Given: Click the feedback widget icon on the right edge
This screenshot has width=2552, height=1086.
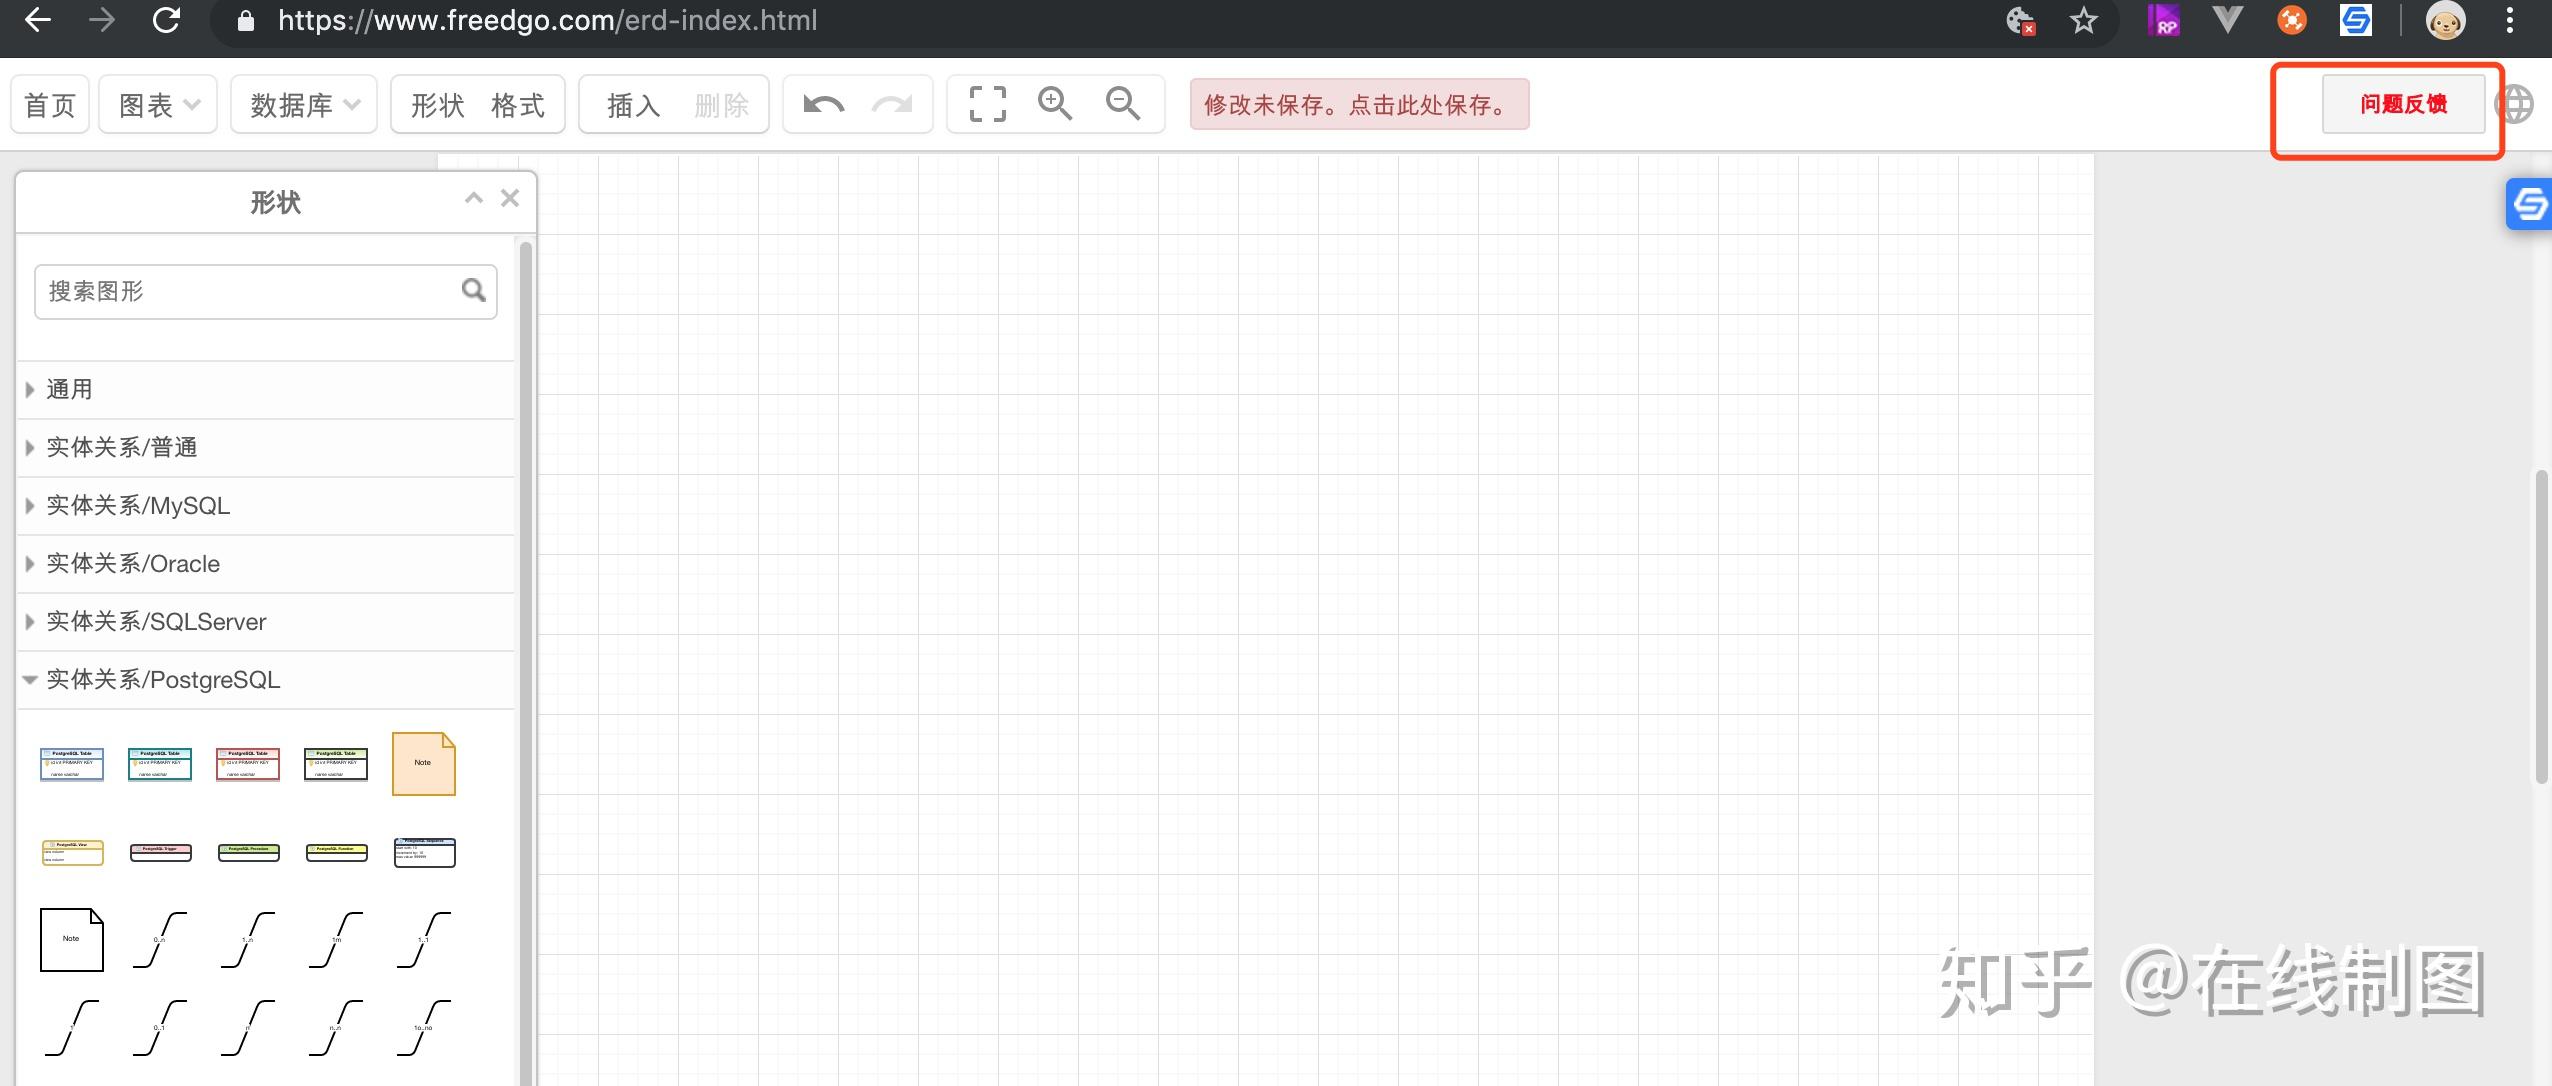Looking at the screenshot, I should 2530,204.
